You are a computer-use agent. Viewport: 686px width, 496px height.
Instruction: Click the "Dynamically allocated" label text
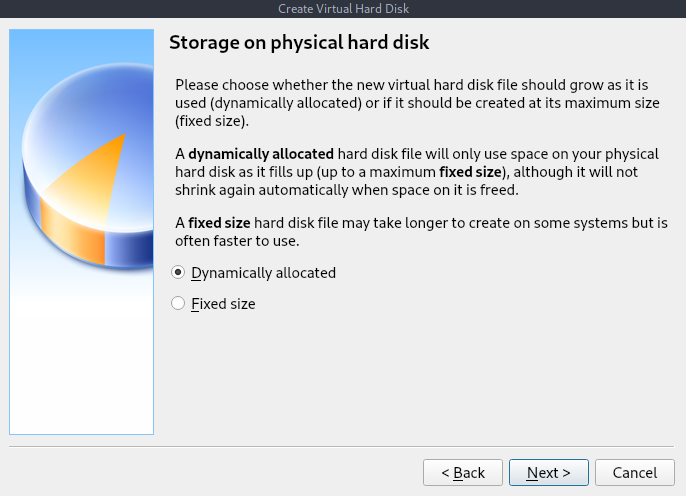pyautogui.click(x=263, y=272)
